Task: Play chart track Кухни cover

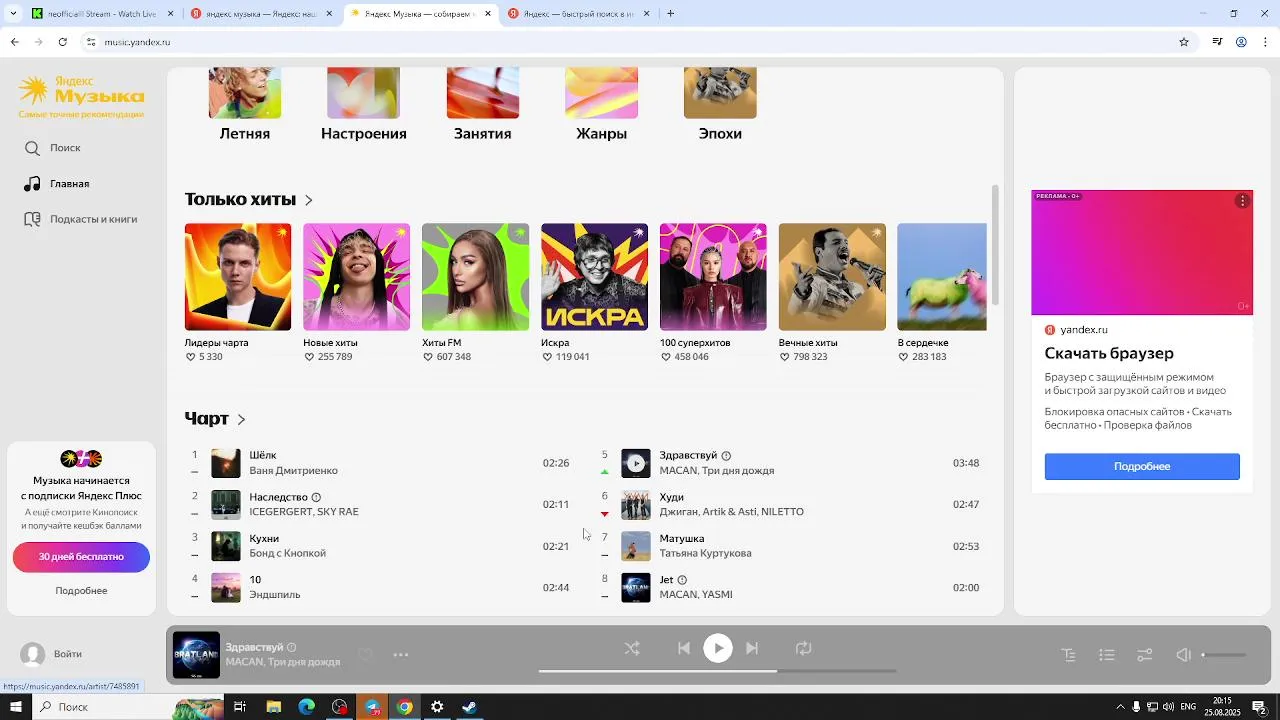Action: (226, 546)
